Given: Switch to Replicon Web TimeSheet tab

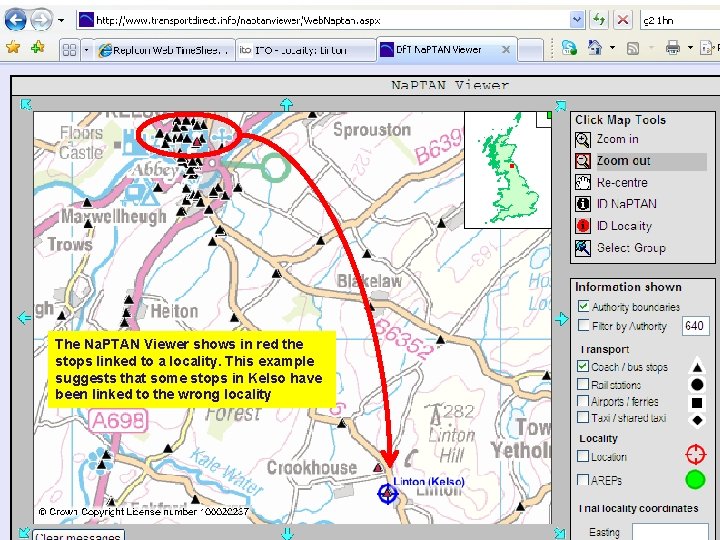Looking at the screenshot, I should (x=165, y=50).
